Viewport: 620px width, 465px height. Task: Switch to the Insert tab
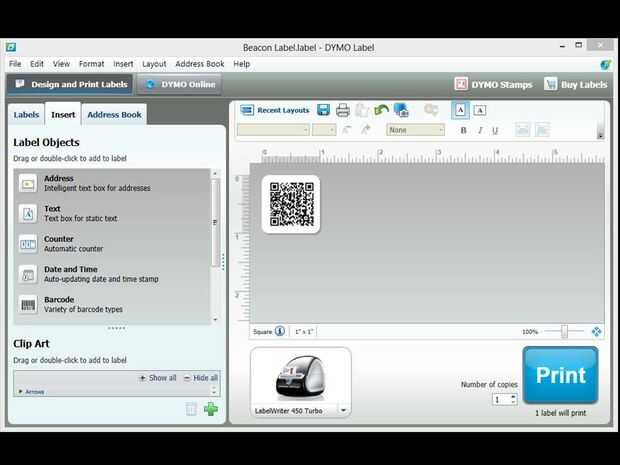coord(63,115)
